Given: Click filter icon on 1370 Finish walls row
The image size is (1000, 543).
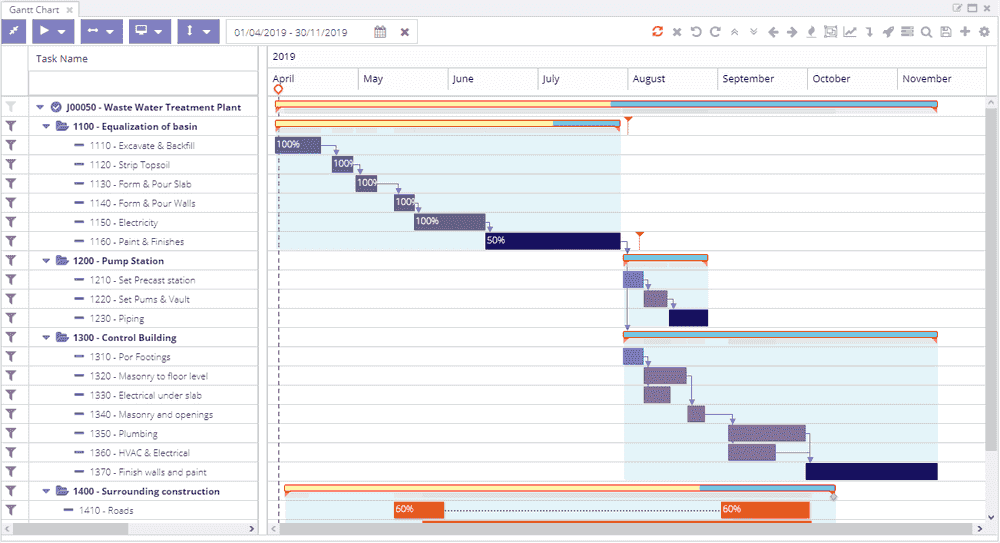Looking at the screenshot, I should pyautogui.click(x=11, y=472).
